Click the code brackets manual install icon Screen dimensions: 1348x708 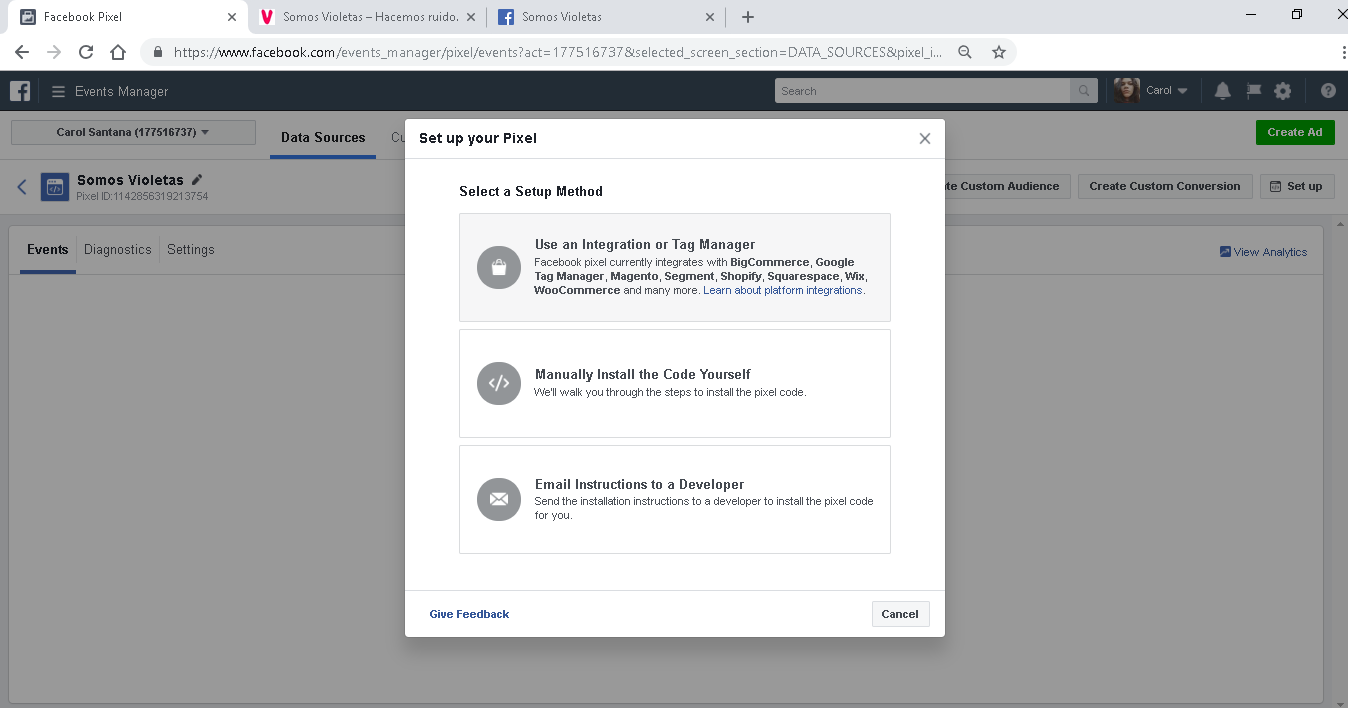[499, 383]
